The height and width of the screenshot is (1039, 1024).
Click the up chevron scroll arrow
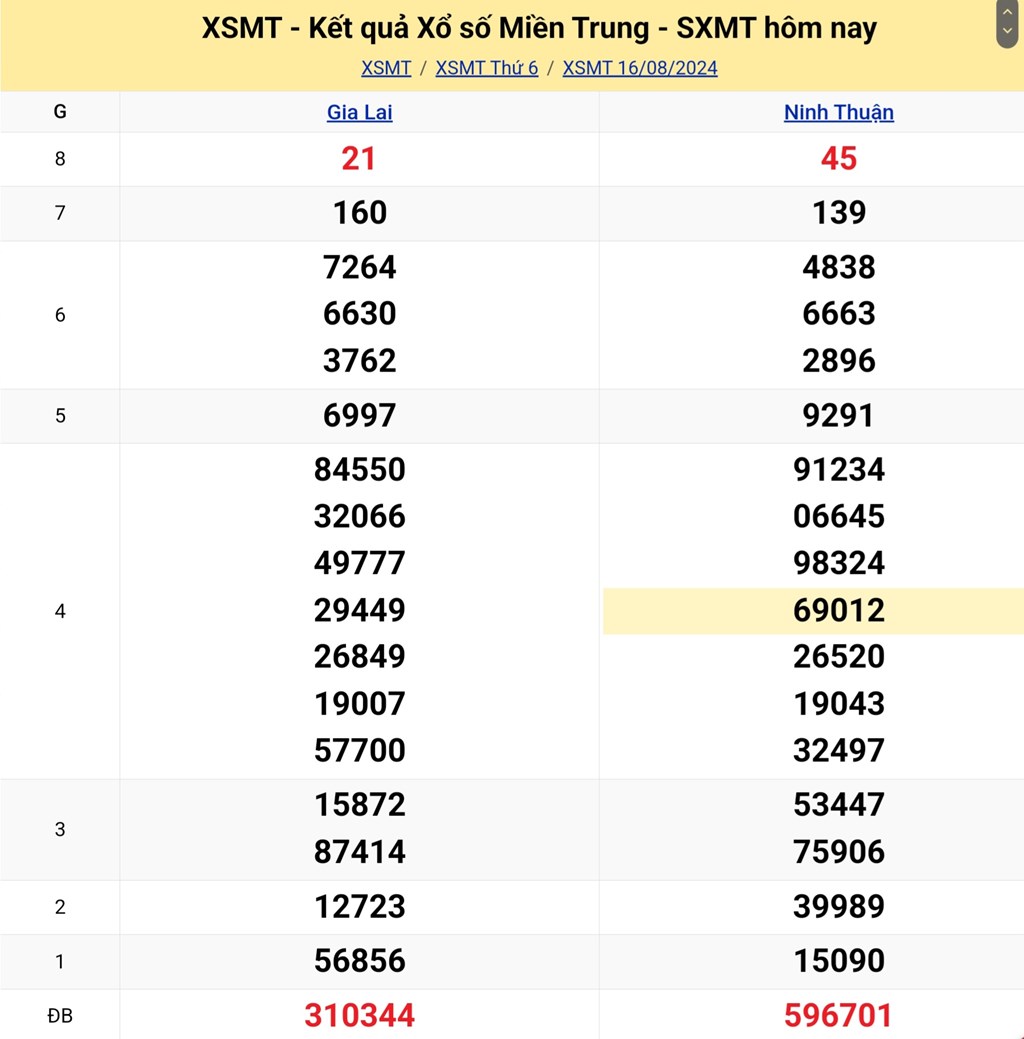tap(1006, 14)
